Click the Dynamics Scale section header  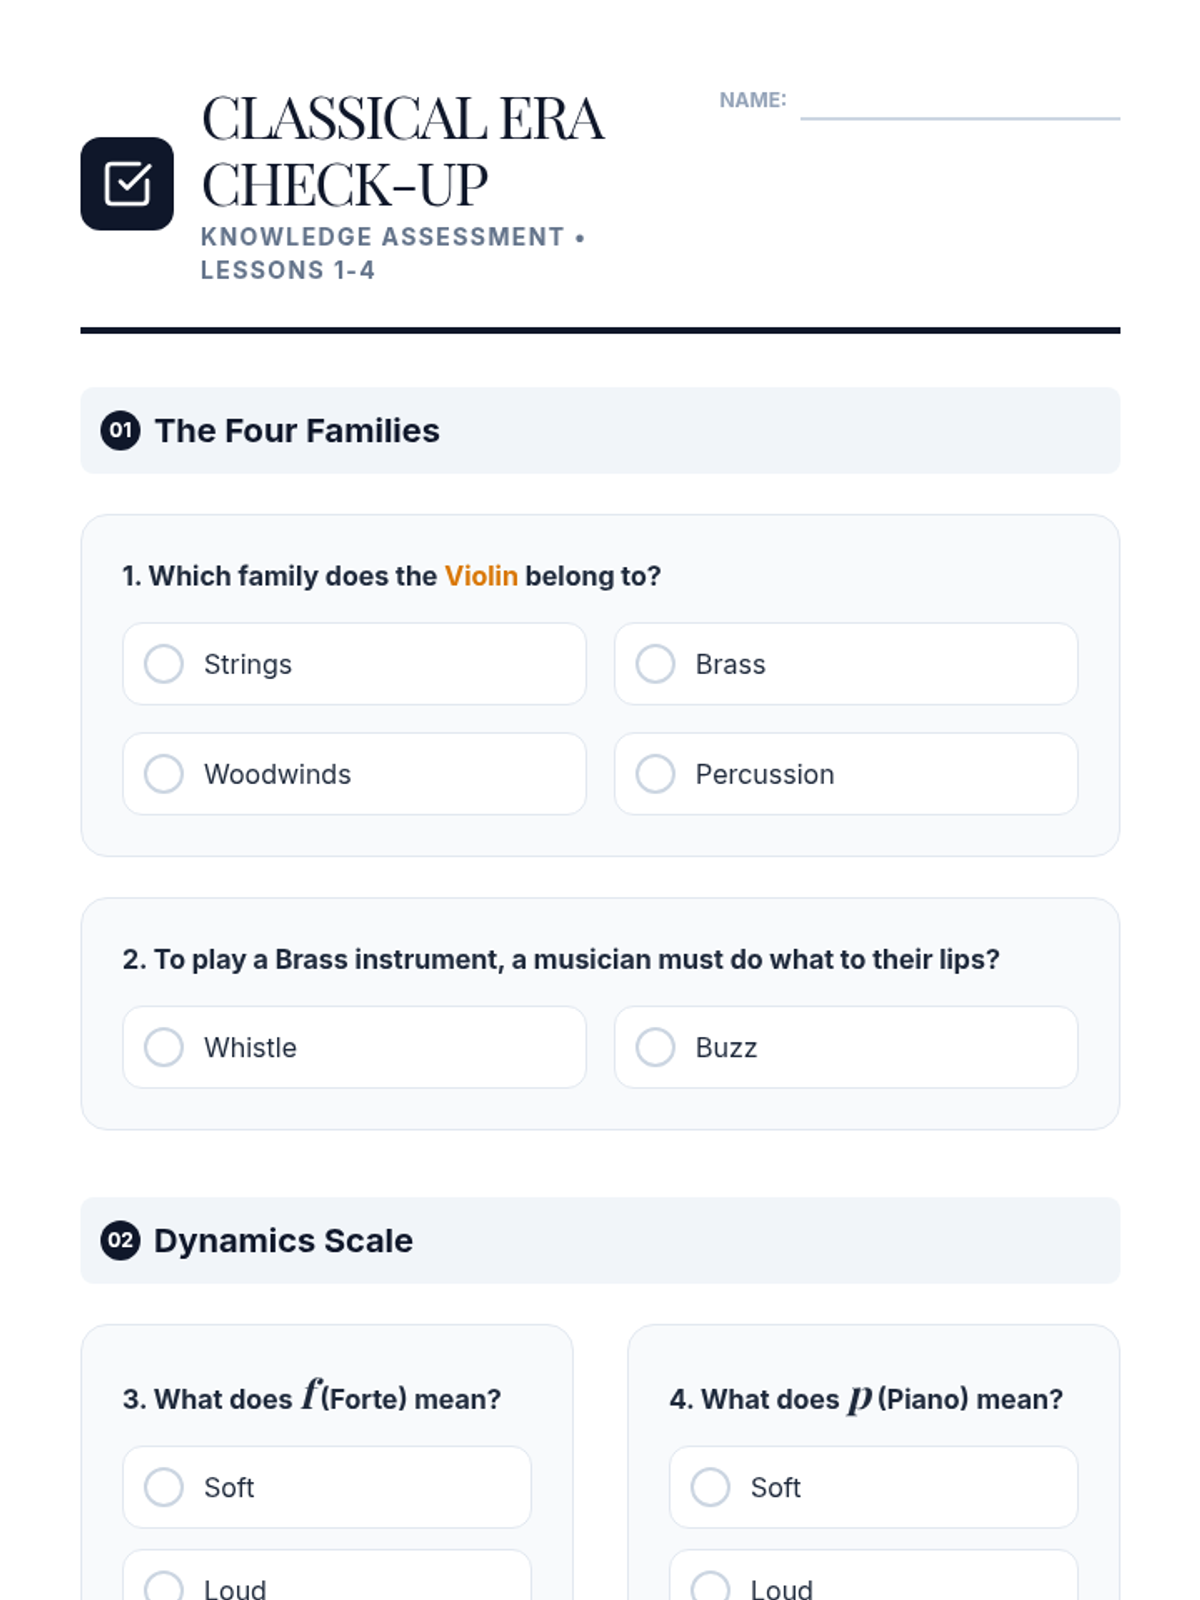(283, 1240)
